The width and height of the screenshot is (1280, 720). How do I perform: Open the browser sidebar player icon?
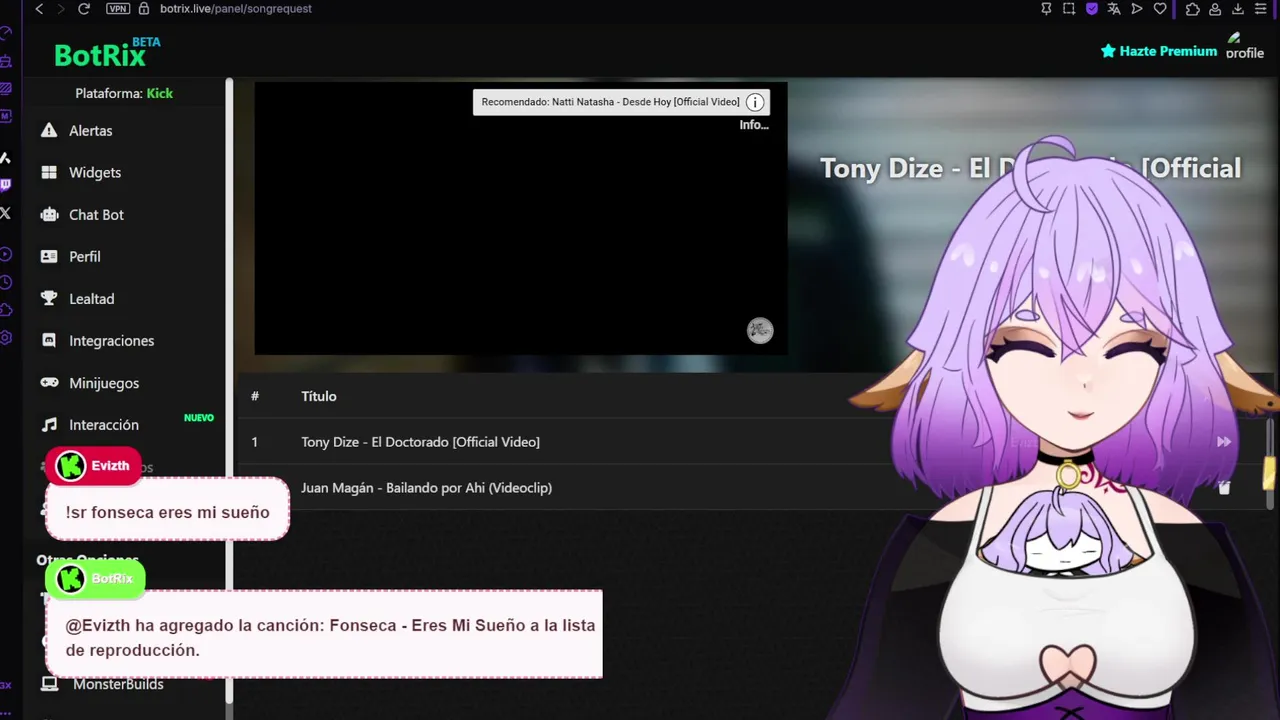6,255
